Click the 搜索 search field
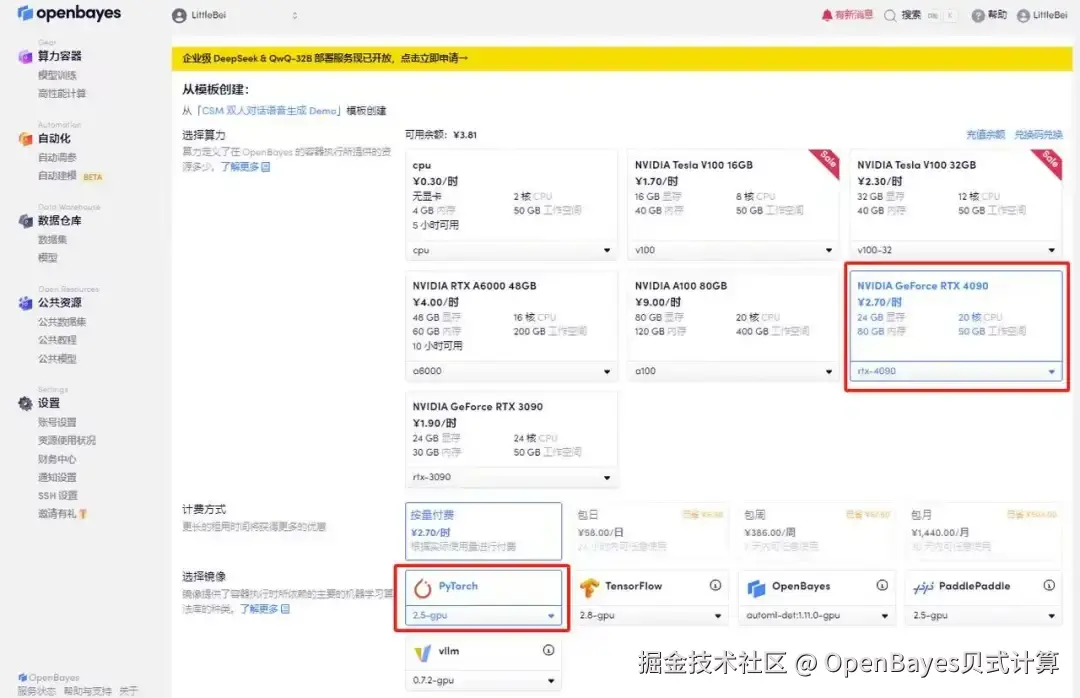 point(920,15)
